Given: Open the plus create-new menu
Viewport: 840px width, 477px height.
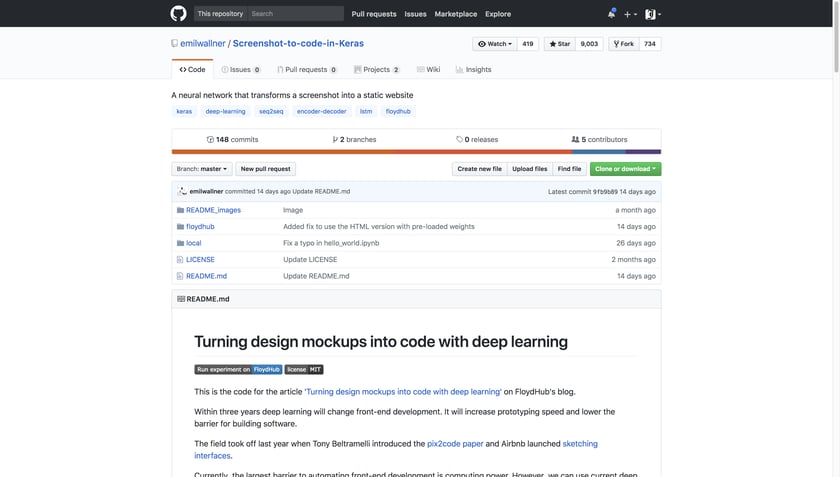Looking at the screenshot, I should [630, 14].
